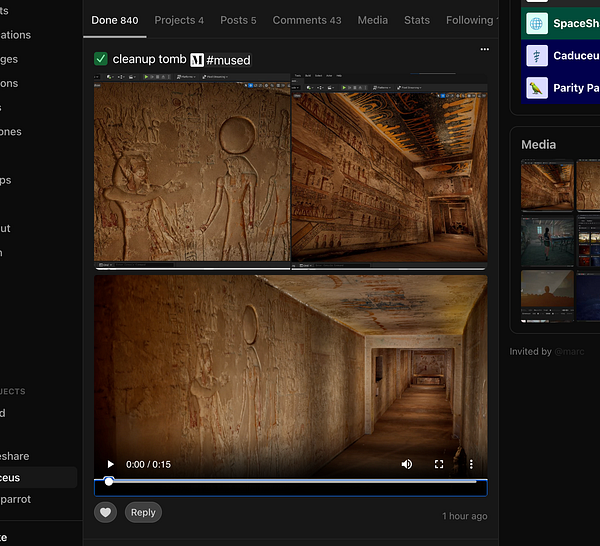Open the Stats tab
The height and width of the screenshot is (546, 600).
click(417, 20)
